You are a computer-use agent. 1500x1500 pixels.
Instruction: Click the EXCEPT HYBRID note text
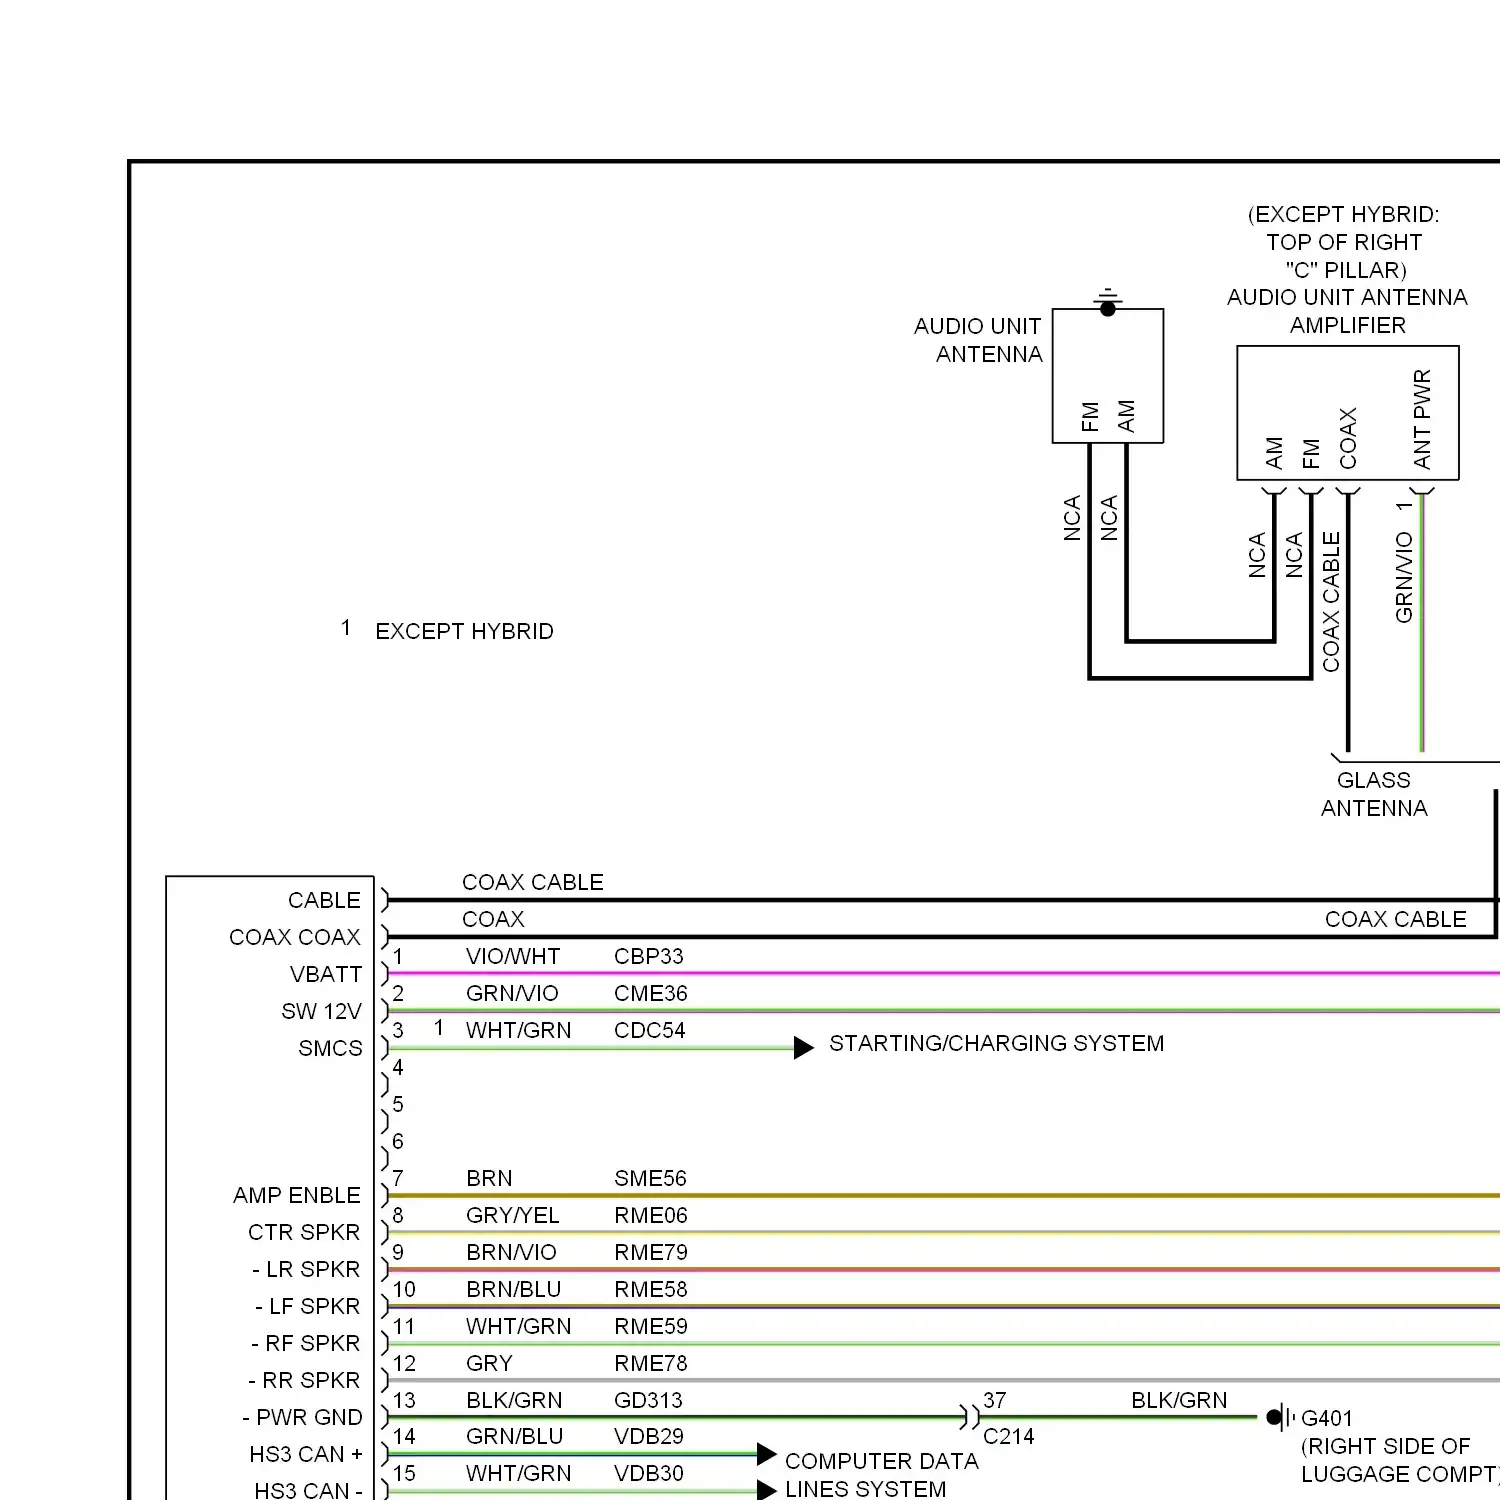[x=464, y=631]
